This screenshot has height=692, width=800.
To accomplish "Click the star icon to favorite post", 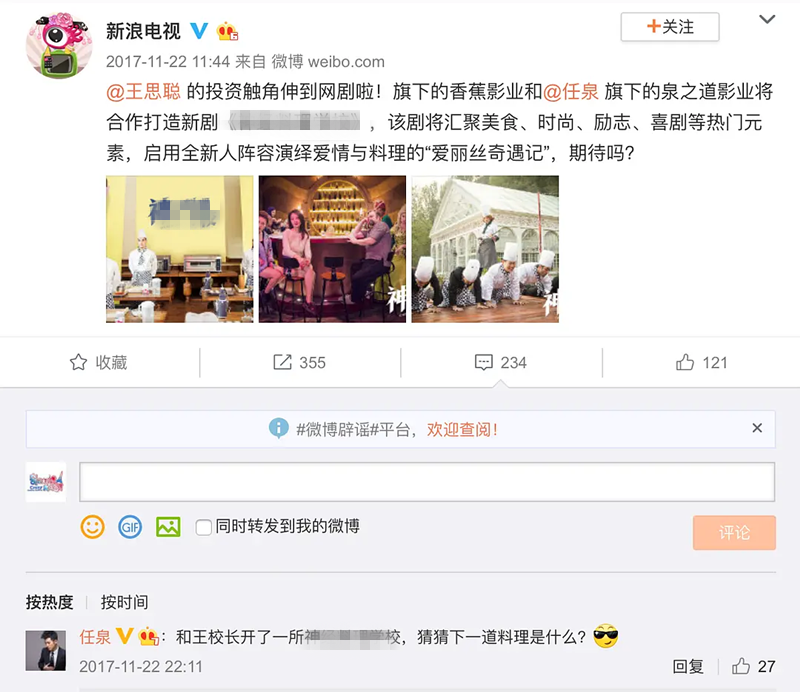I will [x=78, y=362].
